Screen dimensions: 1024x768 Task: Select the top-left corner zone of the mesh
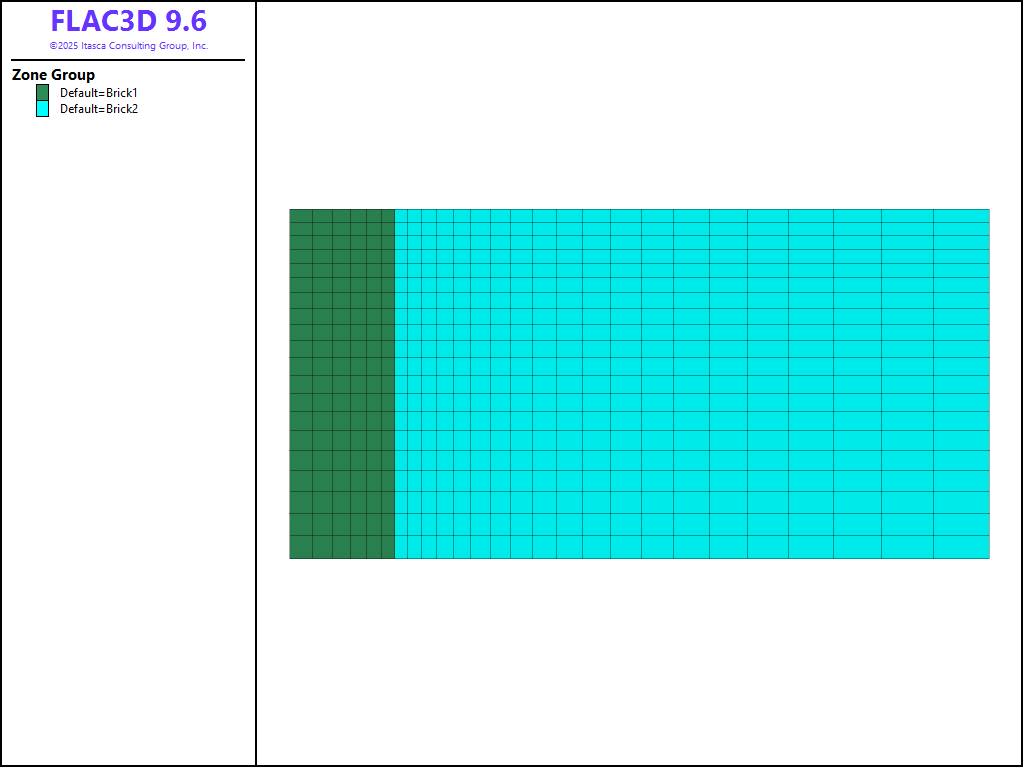pyautogui.click(x=301, y=215)
